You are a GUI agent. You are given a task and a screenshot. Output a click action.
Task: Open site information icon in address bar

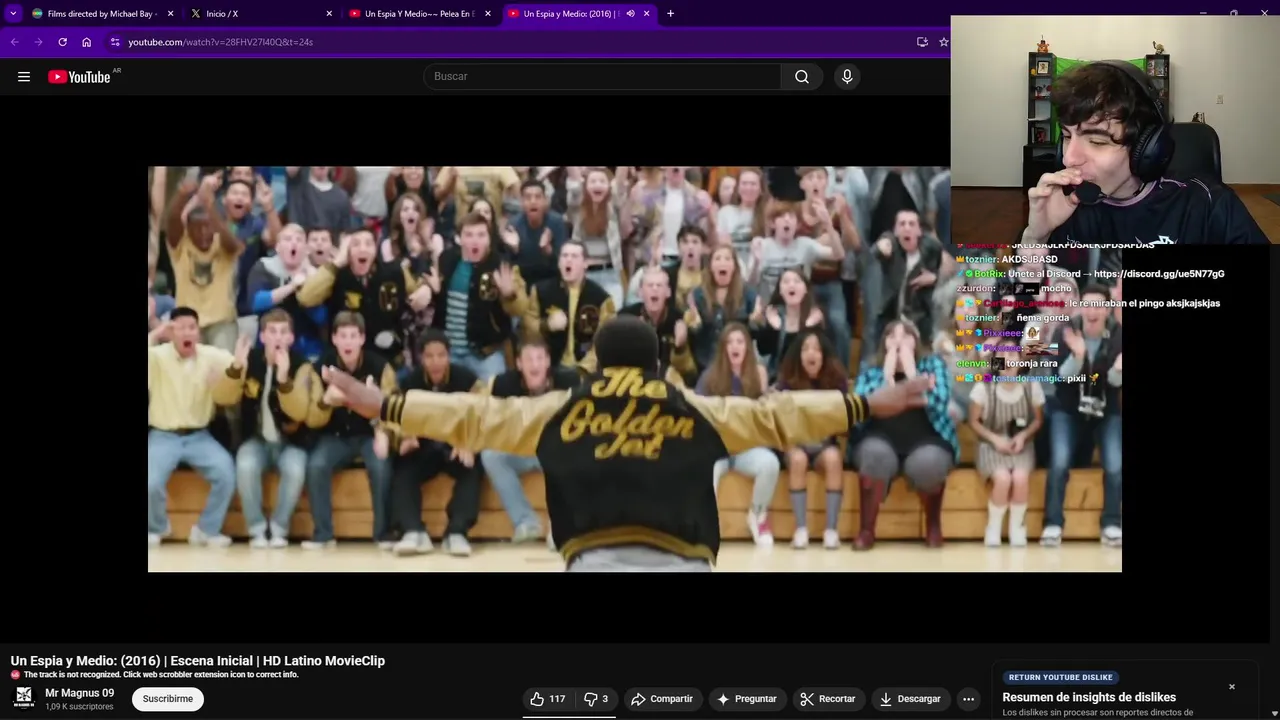coord(115,42)
